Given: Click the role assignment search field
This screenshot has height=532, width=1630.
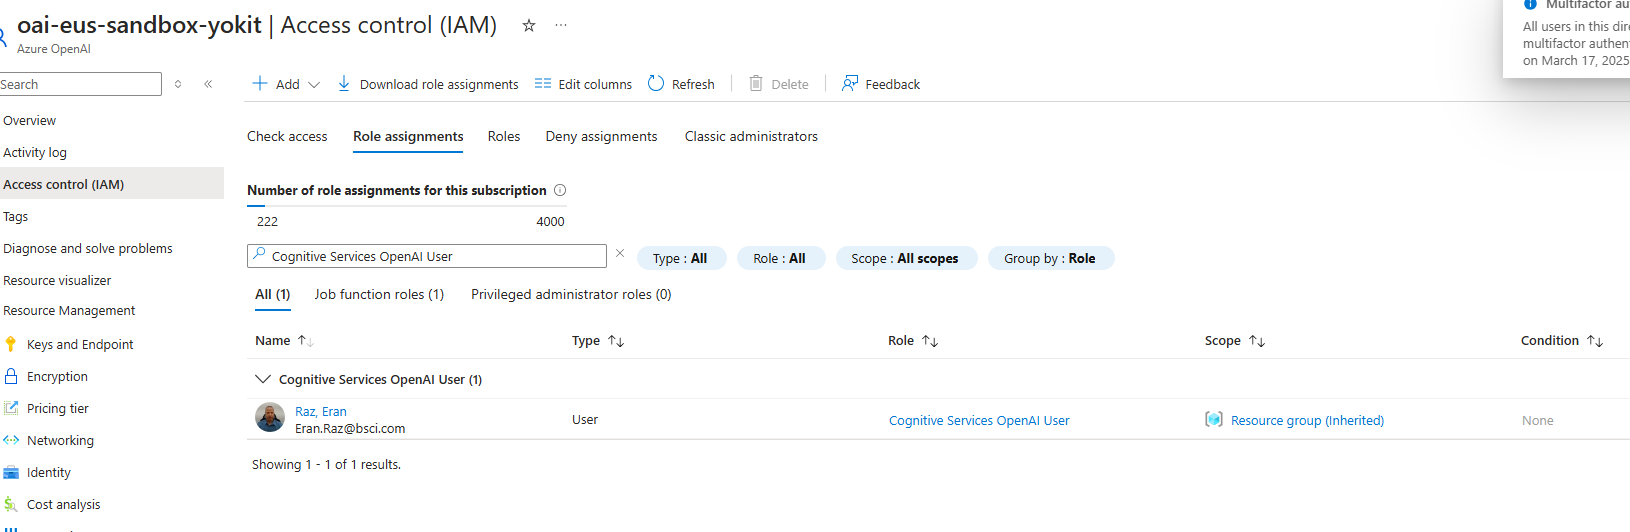Looking at the screenshot, I should pos(427,256).
